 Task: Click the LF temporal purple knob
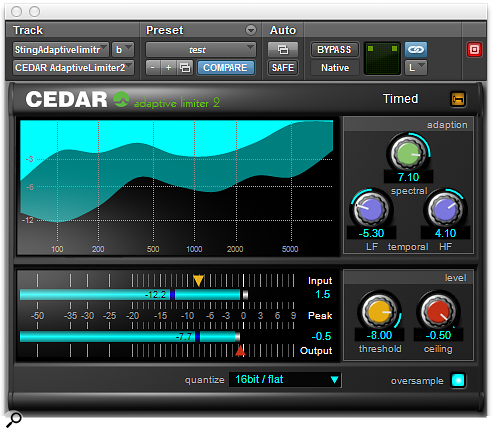click(371, 210)
